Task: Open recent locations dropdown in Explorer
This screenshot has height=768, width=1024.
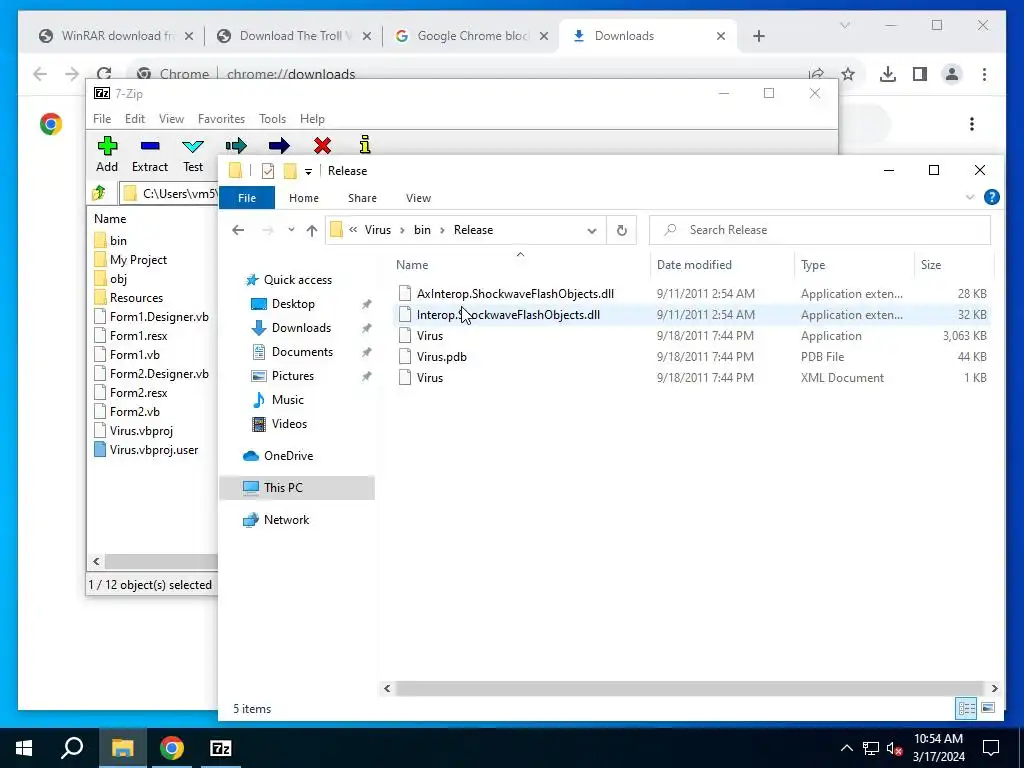Action: 291,230
